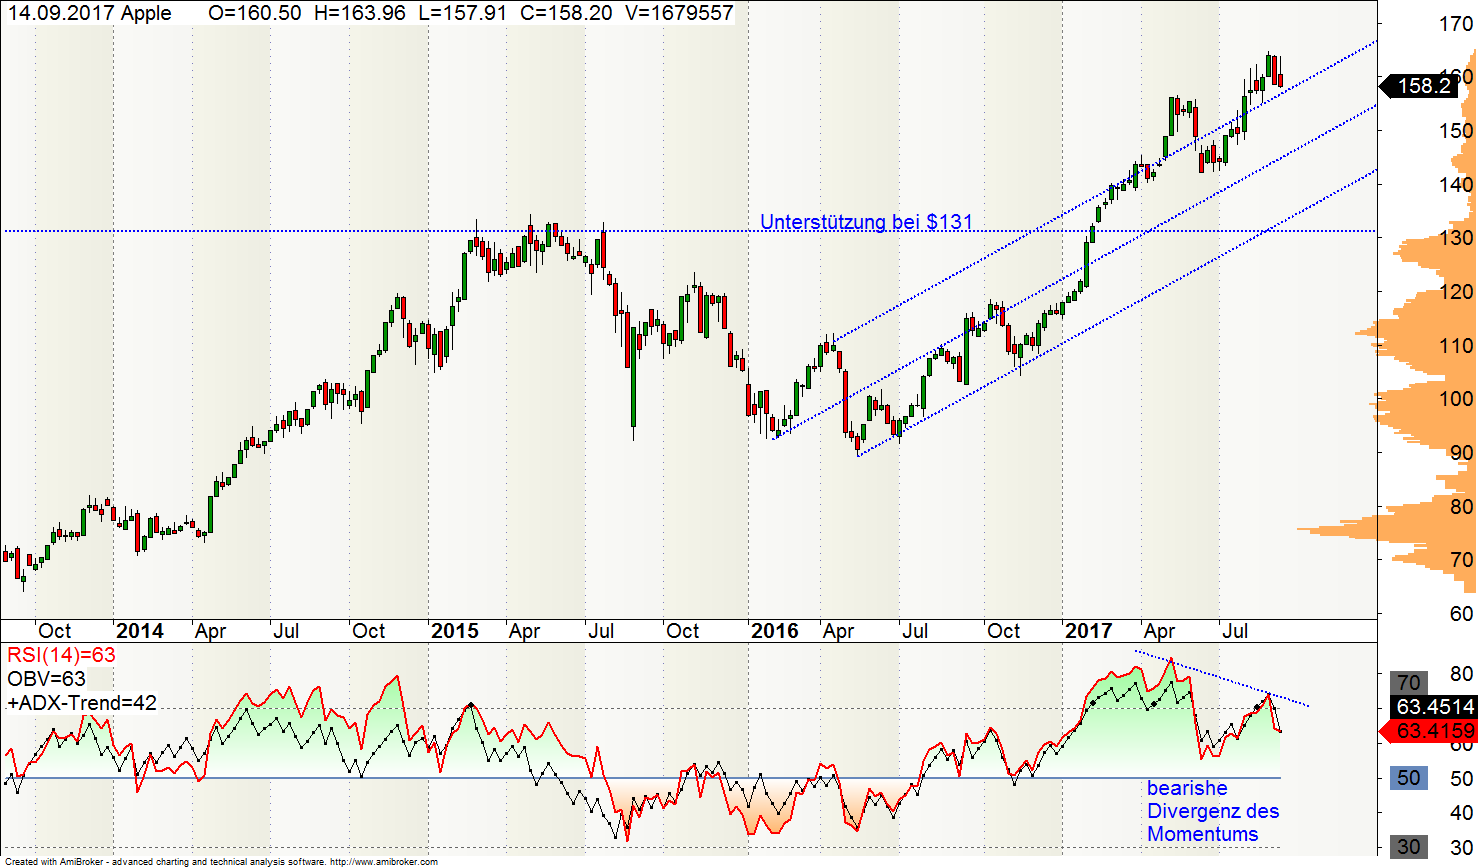Click the 130 price axis label
1478x868 pixels.
1455,238
